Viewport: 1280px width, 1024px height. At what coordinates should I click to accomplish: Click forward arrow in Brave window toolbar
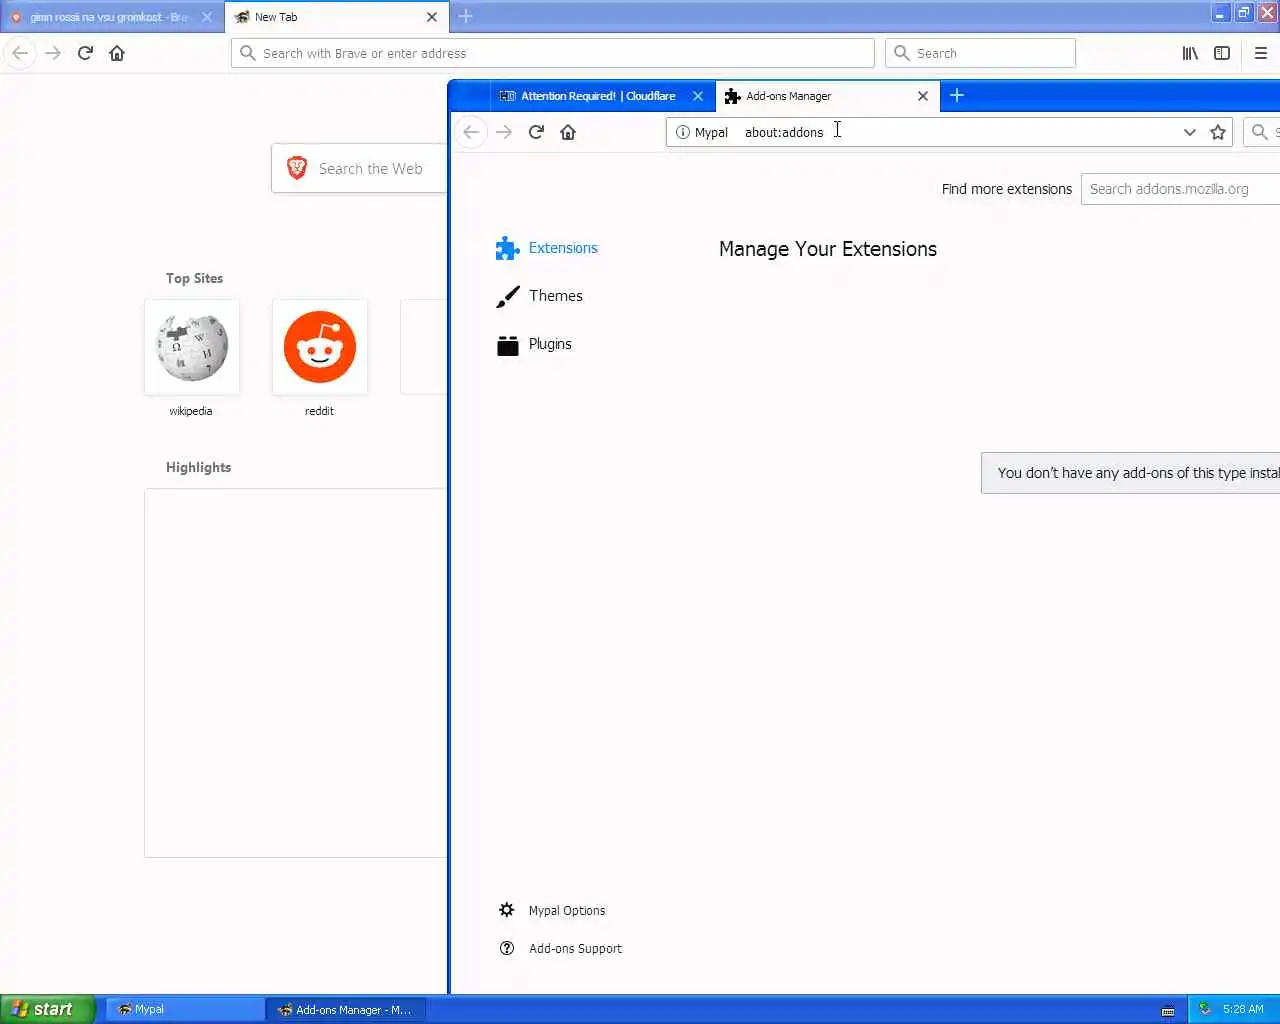click(x=53, y=53)
